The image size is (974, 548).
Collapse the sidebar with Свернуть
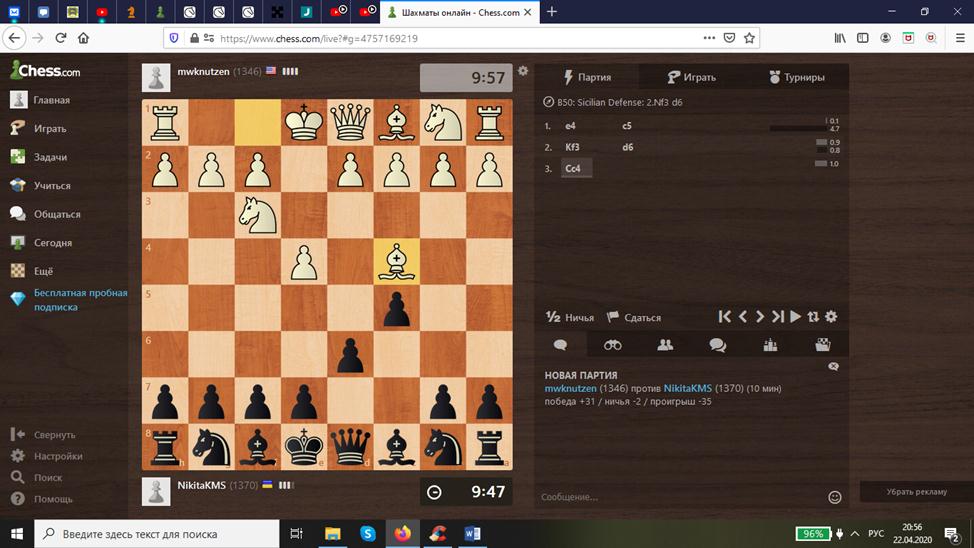point(43,435)
